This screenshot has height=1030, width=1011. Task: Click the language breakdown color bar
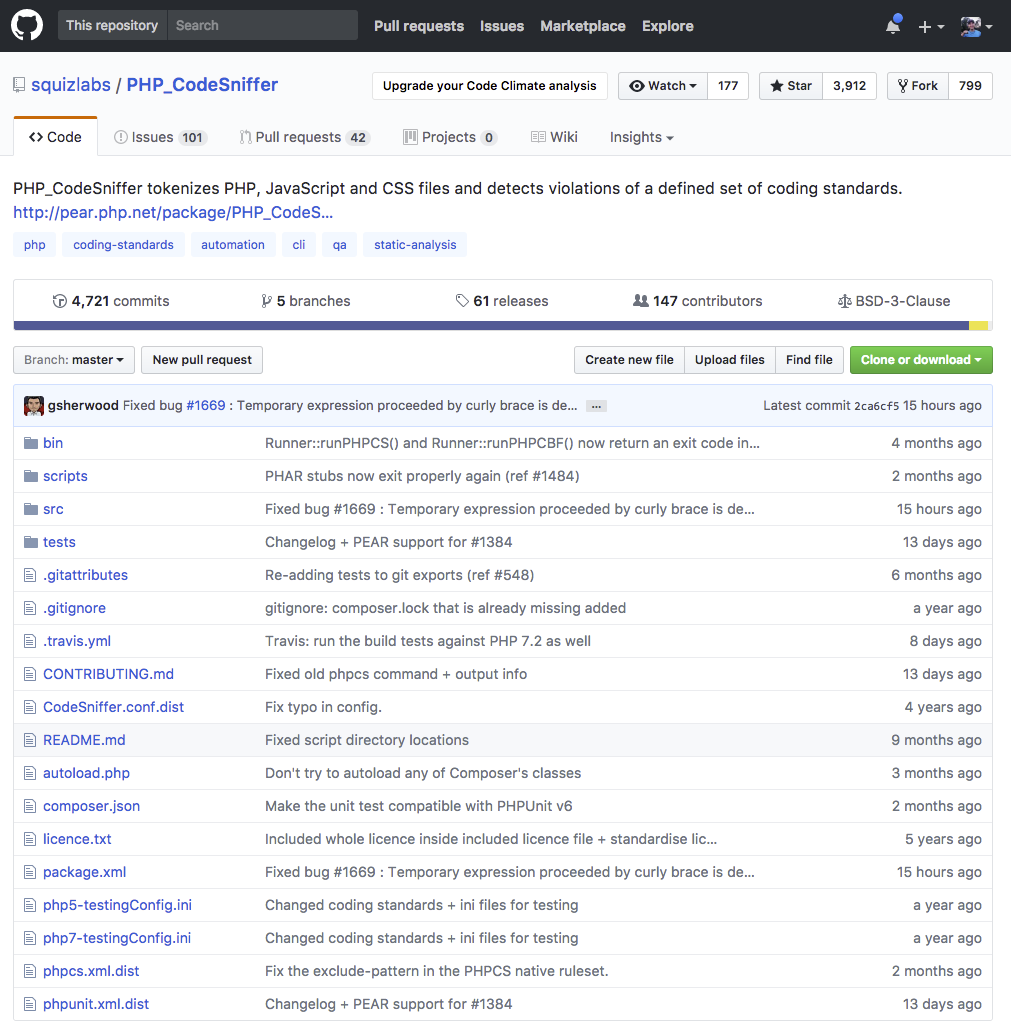click(503, 326)
